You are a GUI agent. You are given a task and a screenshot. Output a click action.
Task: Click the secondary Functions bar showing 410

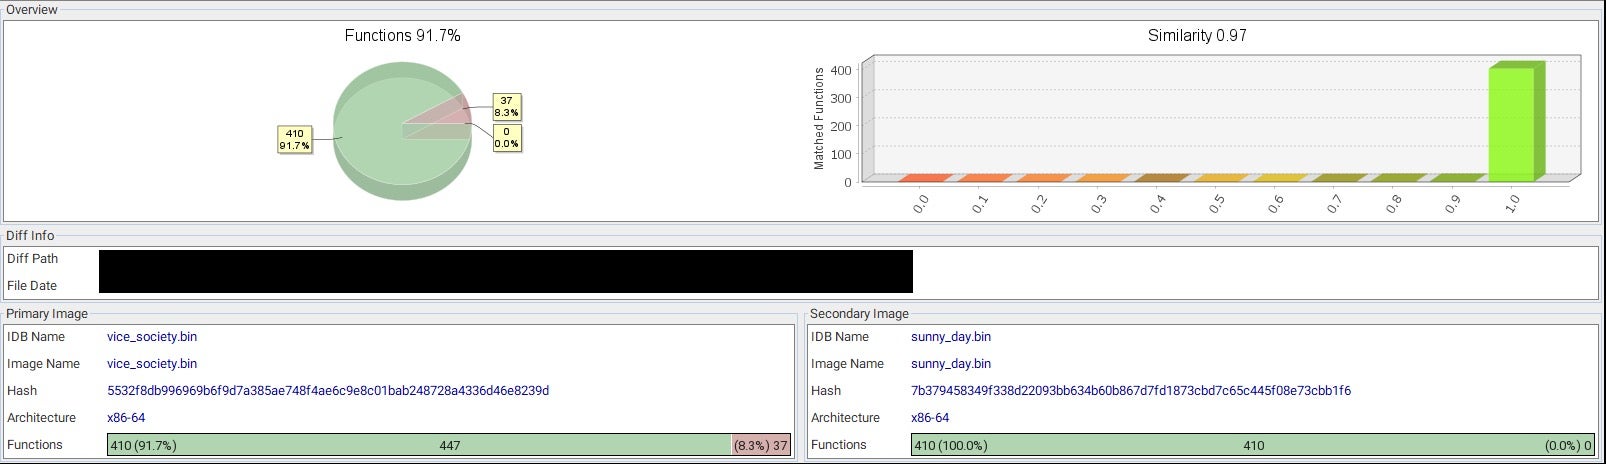pyautogui.click(x=1253, y=445)
